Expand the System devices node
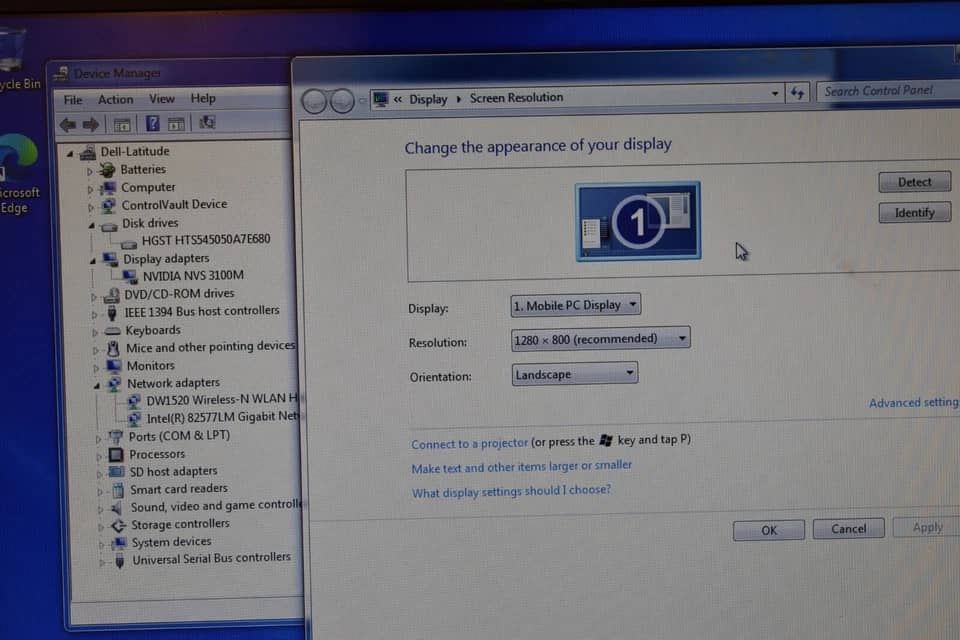960x640 pixels. coord(101,544)
